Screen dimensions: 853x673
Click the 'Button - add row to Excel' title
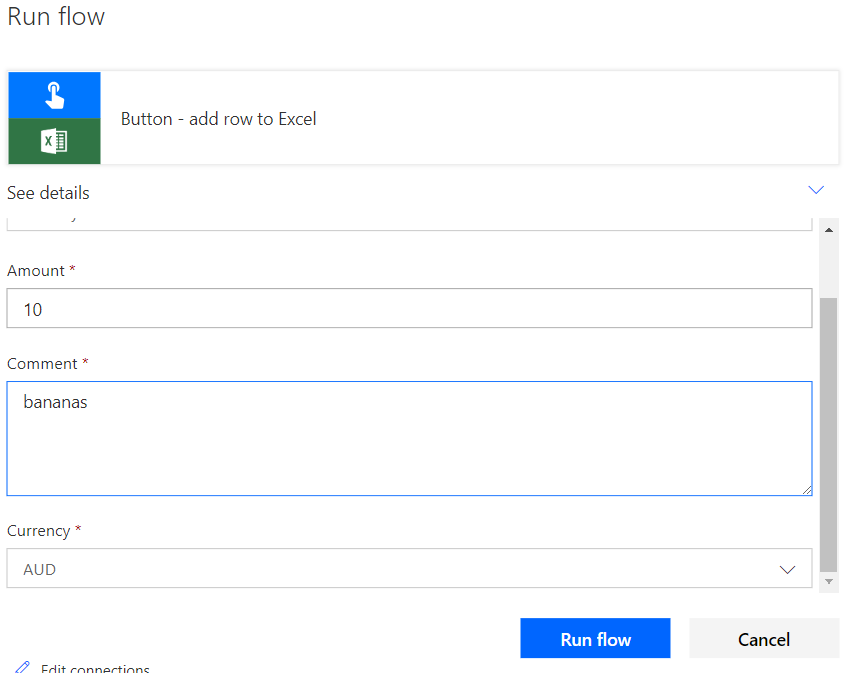[218, 119]
